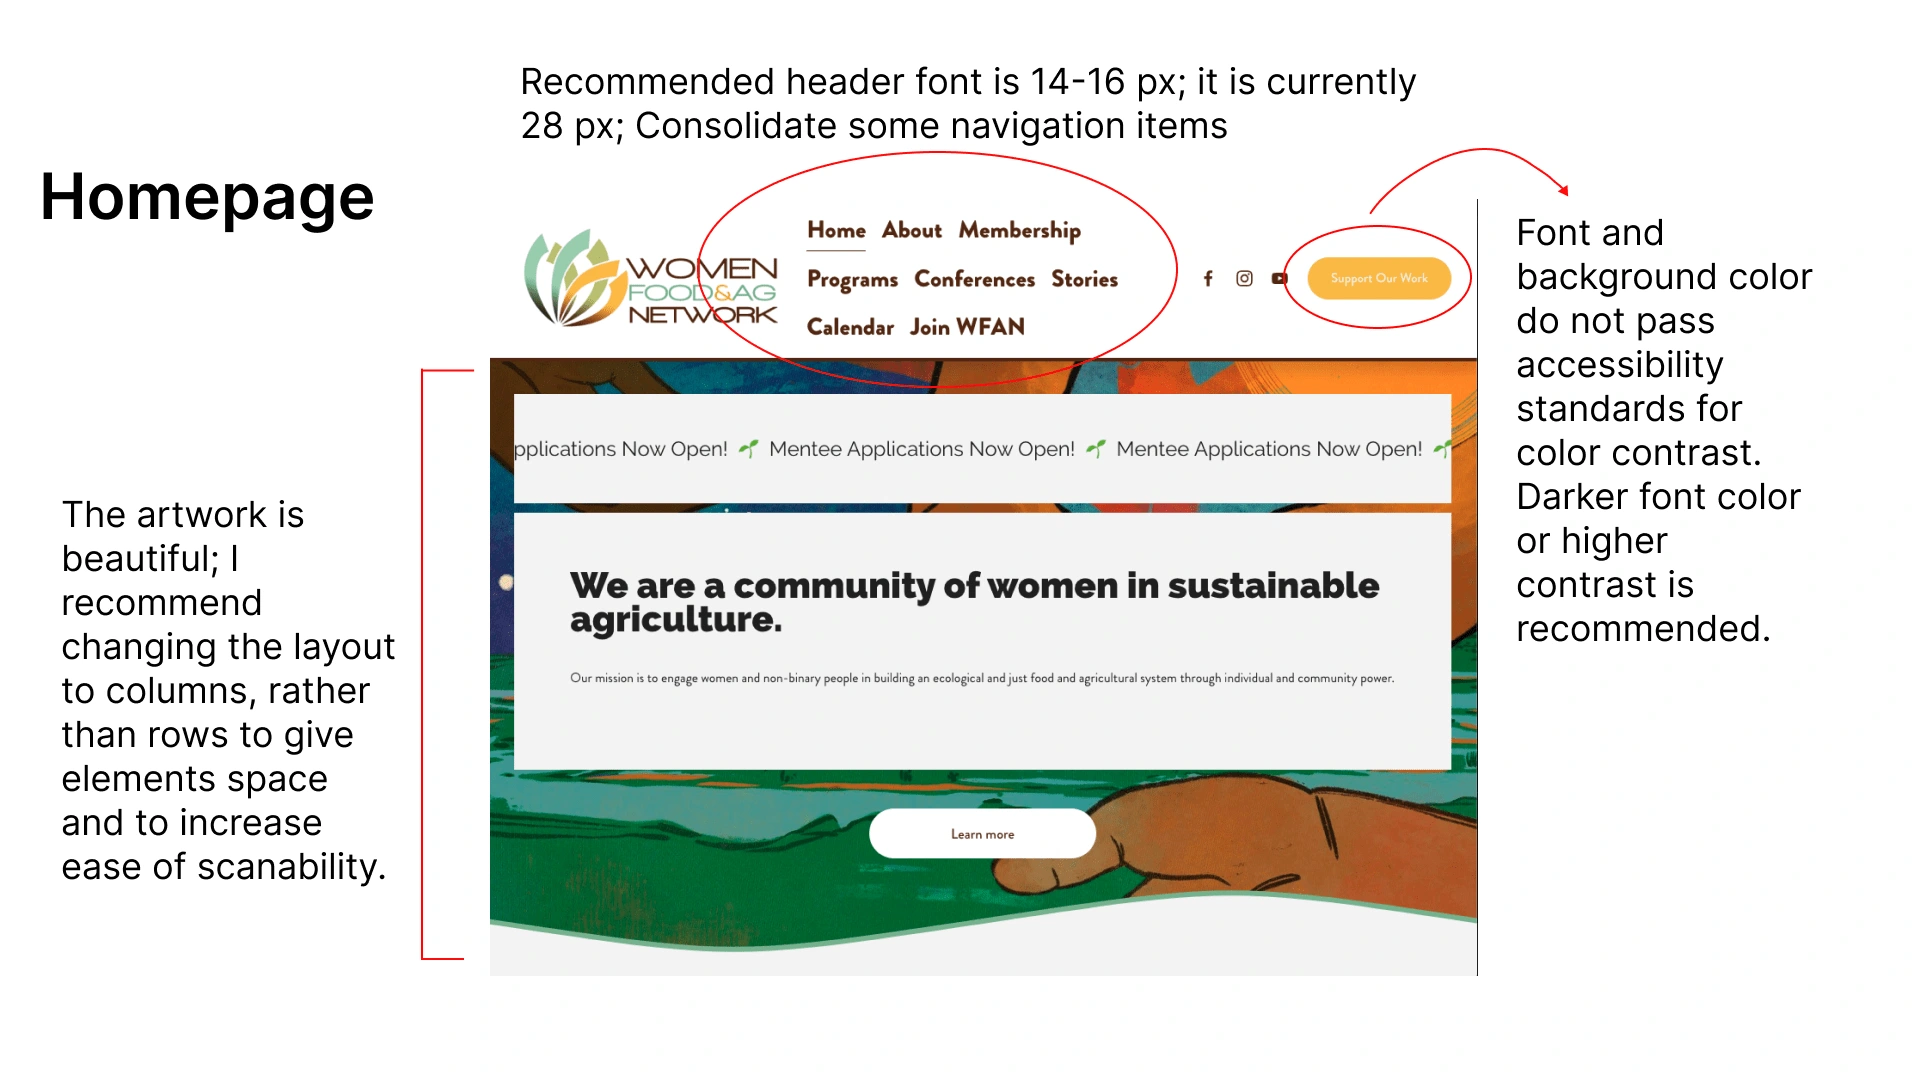Click the WFAN logo image
Viewport: 1920px width, 1080px height.
pos(636,278)
